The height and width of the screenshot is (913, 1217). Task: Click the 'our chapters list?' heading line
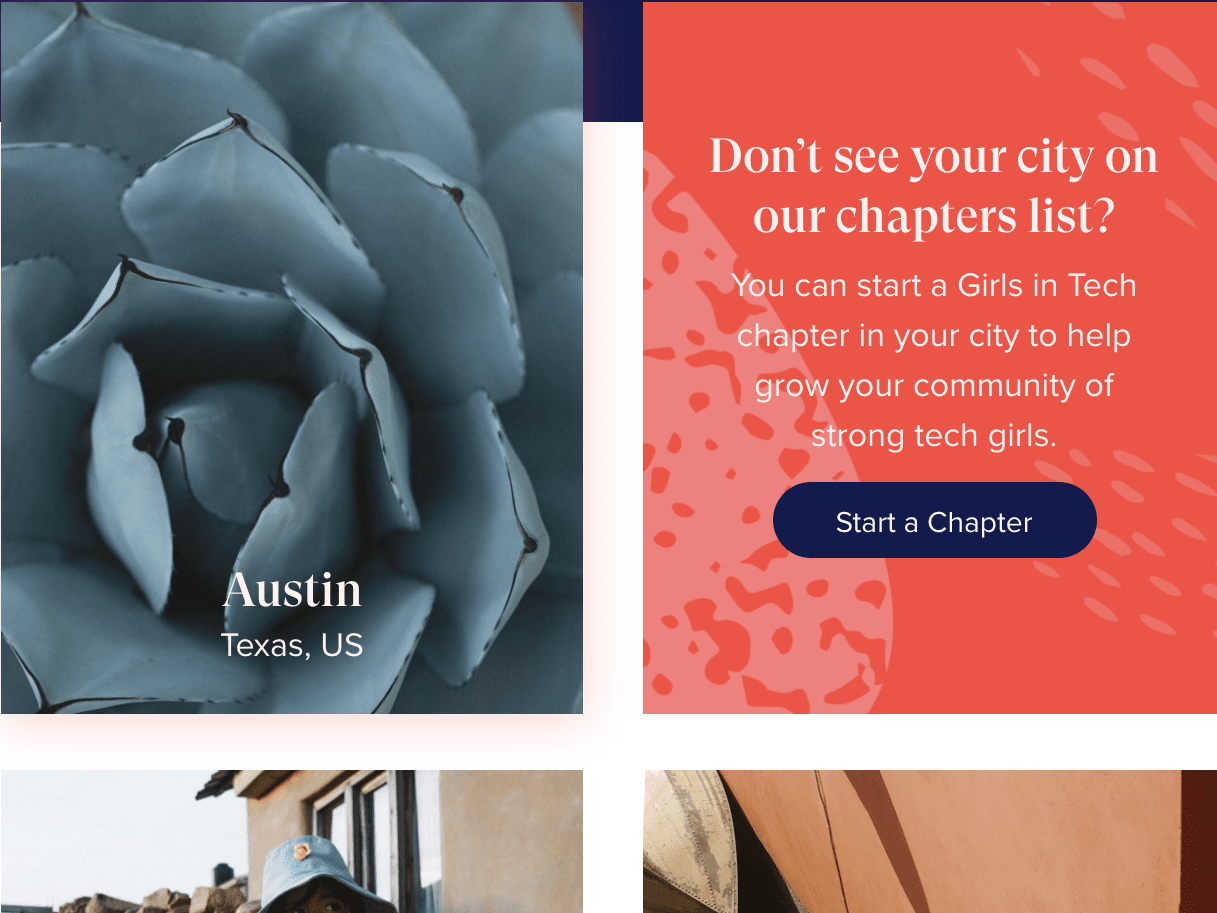tap(934, 216)
